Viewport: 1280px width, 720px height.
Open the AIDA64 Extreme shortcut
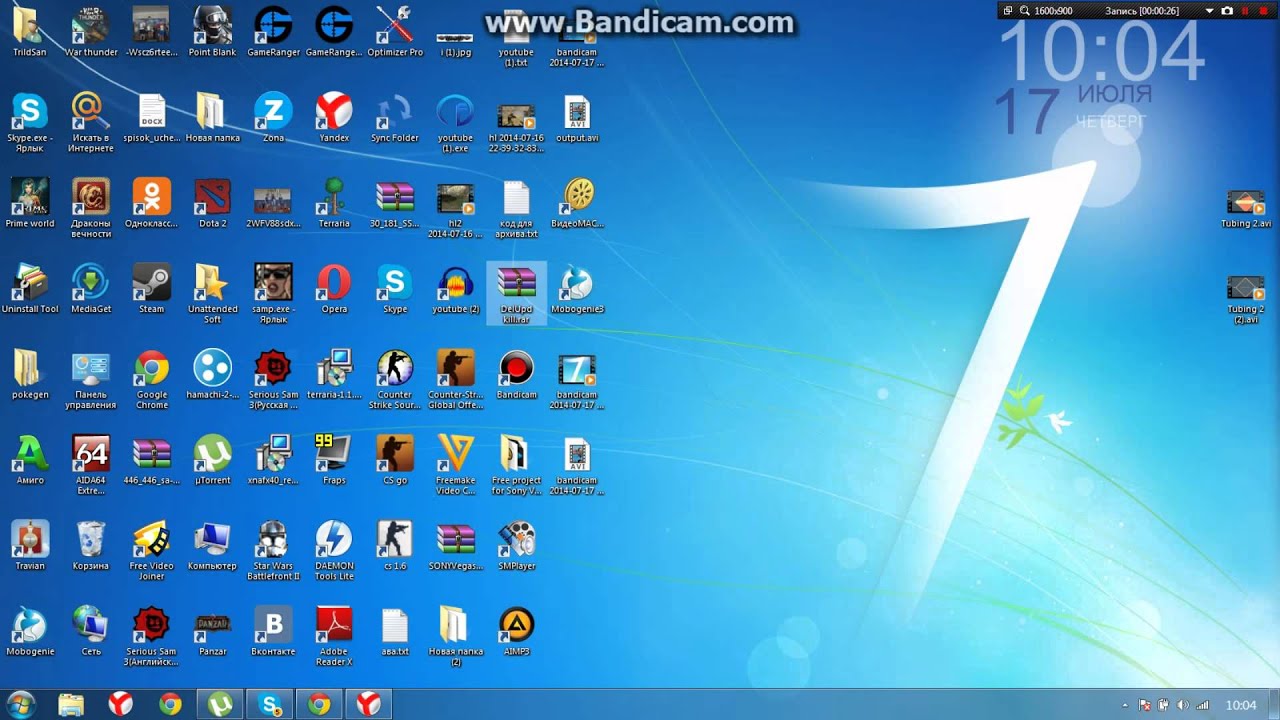[x=91, y=466]
